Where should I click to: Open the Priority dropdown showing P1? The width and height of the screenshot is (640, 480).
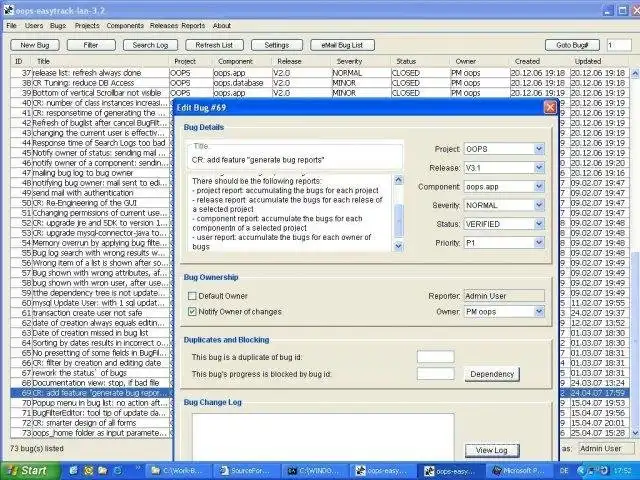(x=504, y=243)
